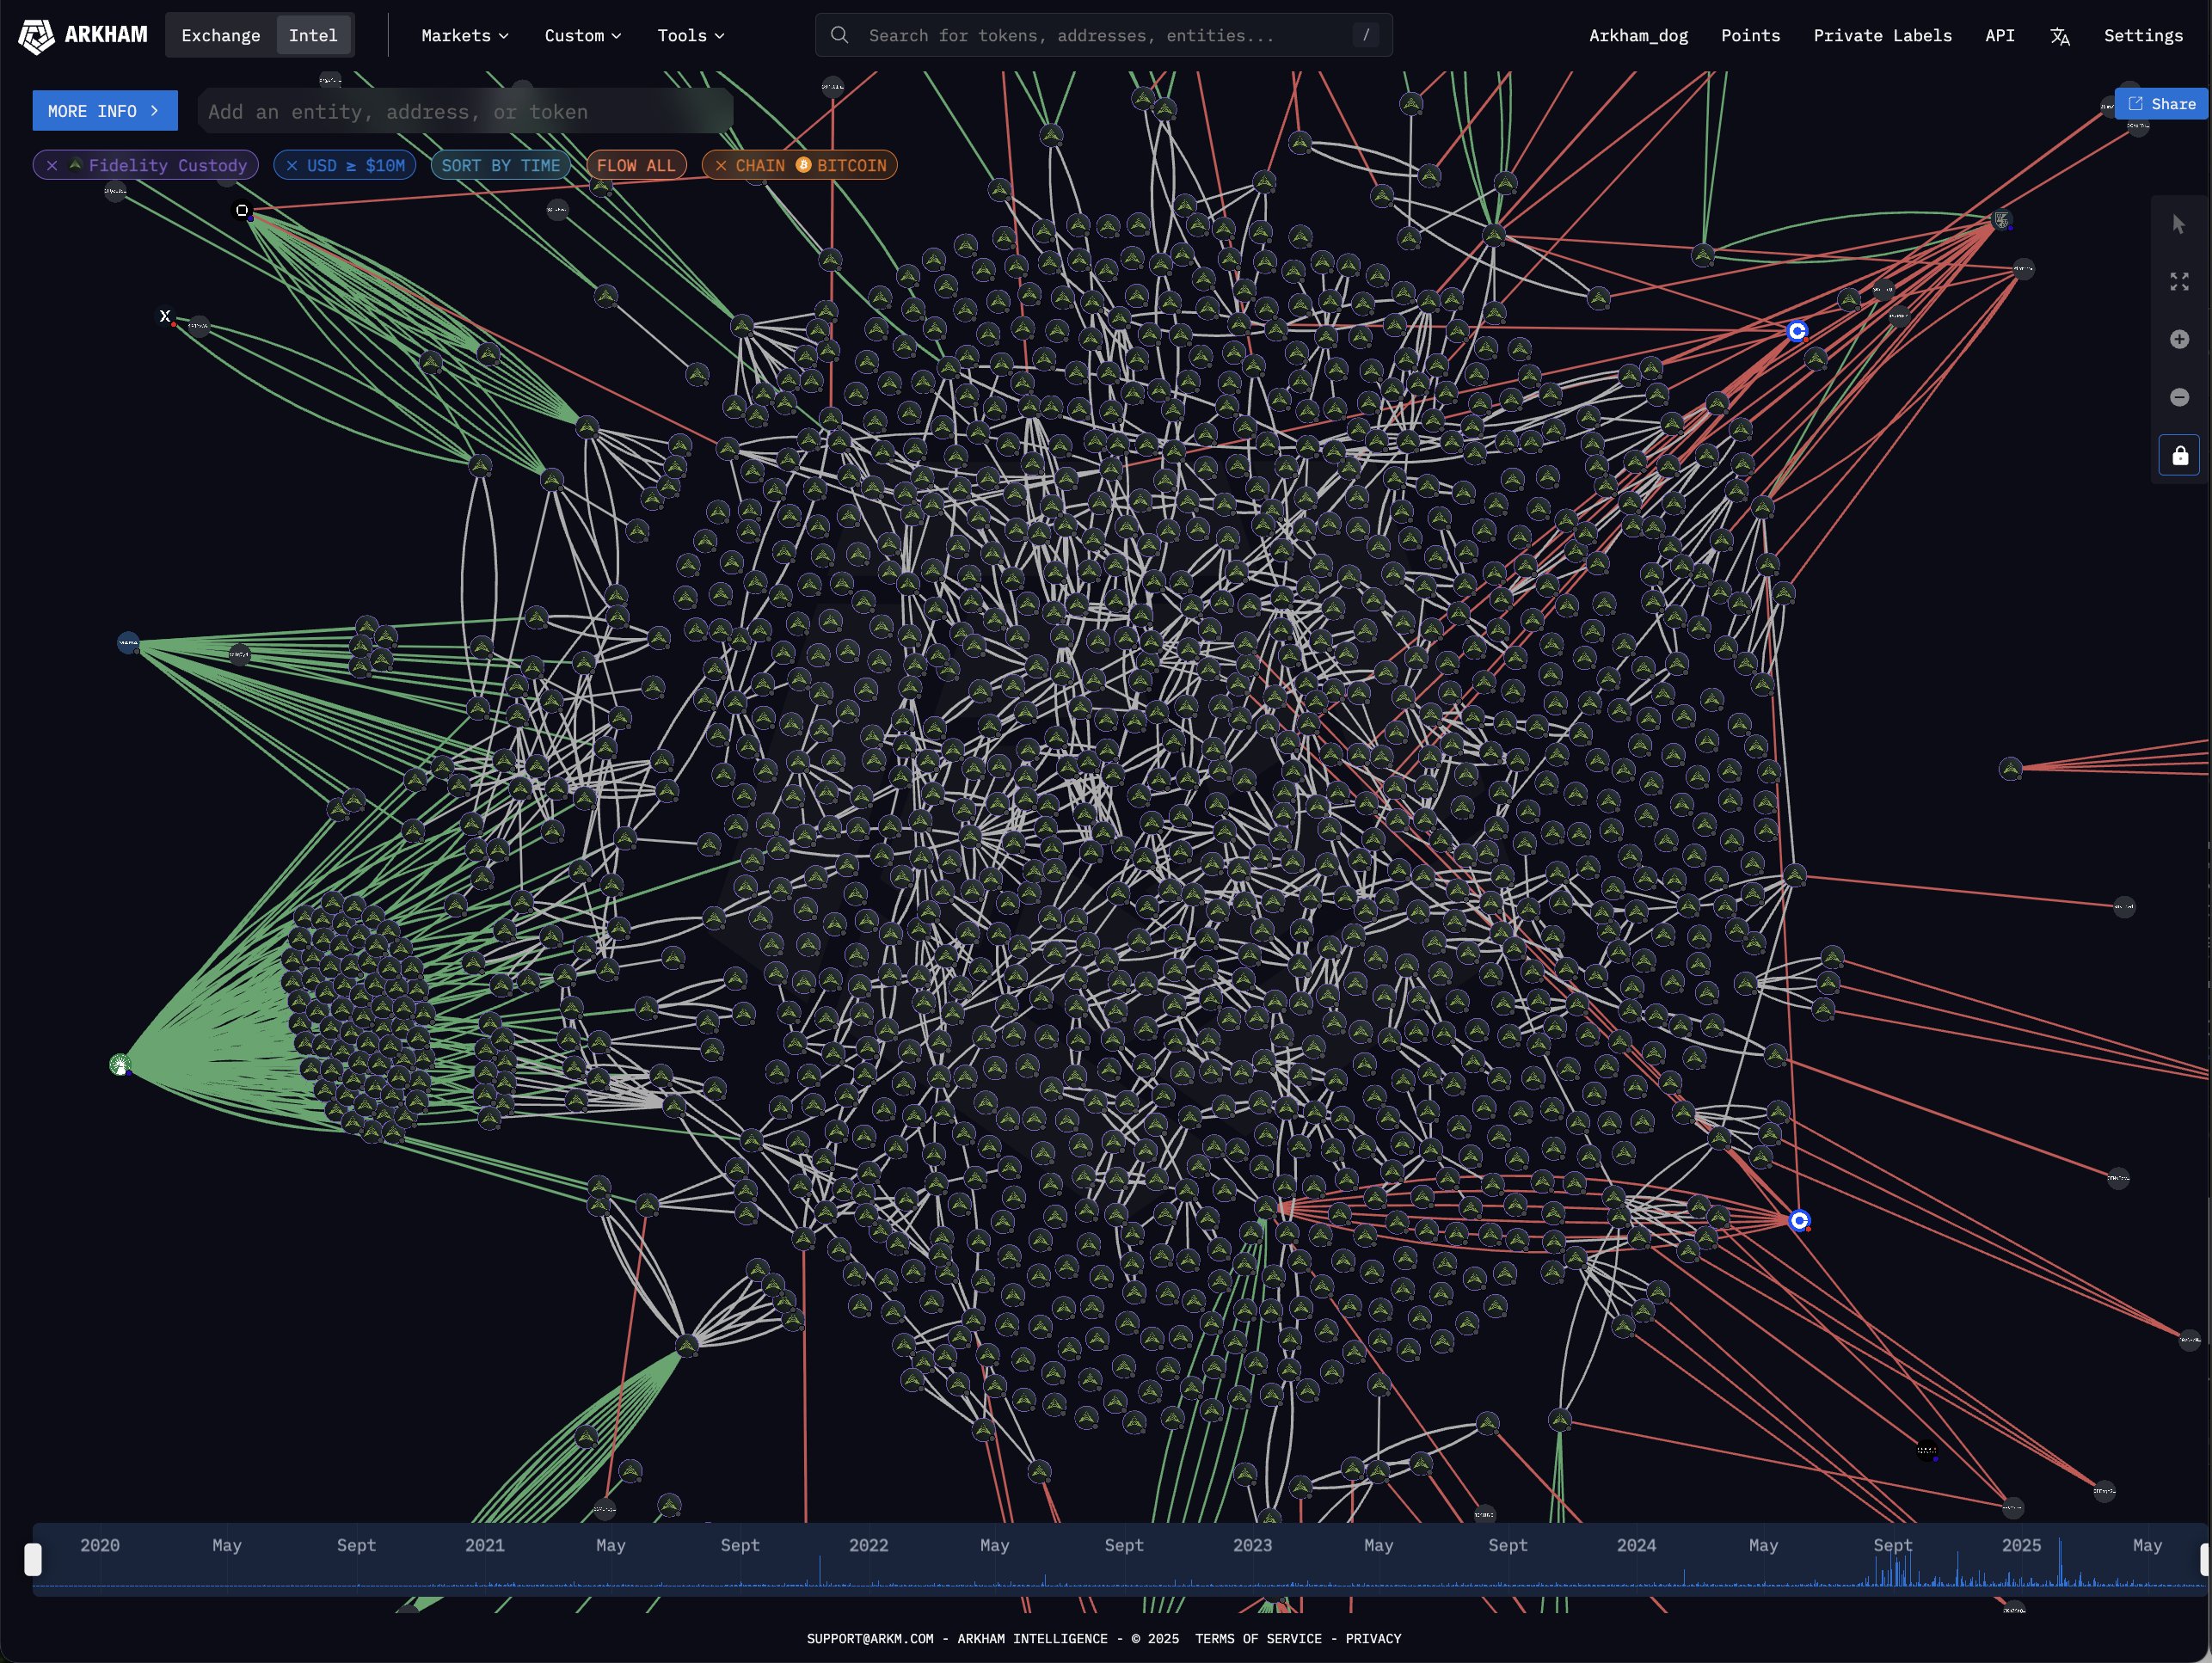Zoom in with the plus icon
The height and width of the screenshot is (1663, 2212).
pos(2179,340)
